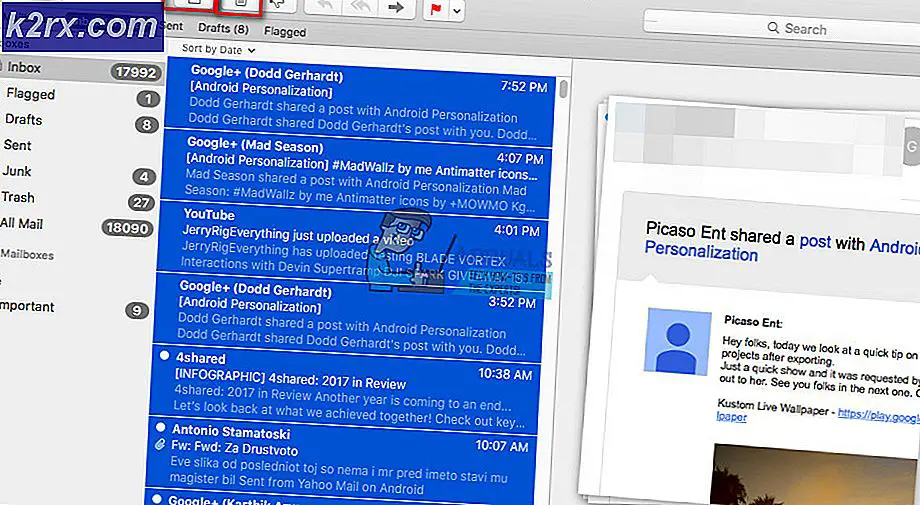Open the 7:52 PM Google+ Dodd Gerhardt message
920x505 pixels.
(x=360, y=102)
